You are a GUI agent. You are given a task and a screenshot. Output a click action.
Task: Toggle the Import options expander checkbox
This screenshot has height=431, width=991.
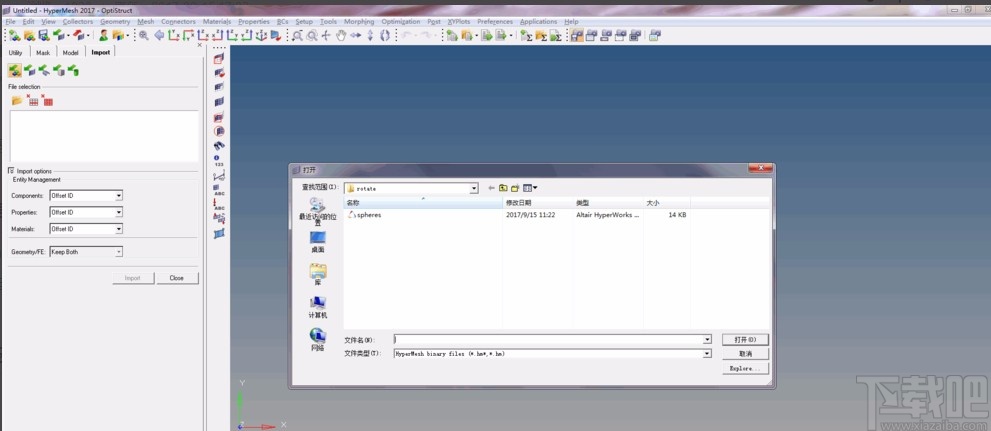(x=11, y=171)
